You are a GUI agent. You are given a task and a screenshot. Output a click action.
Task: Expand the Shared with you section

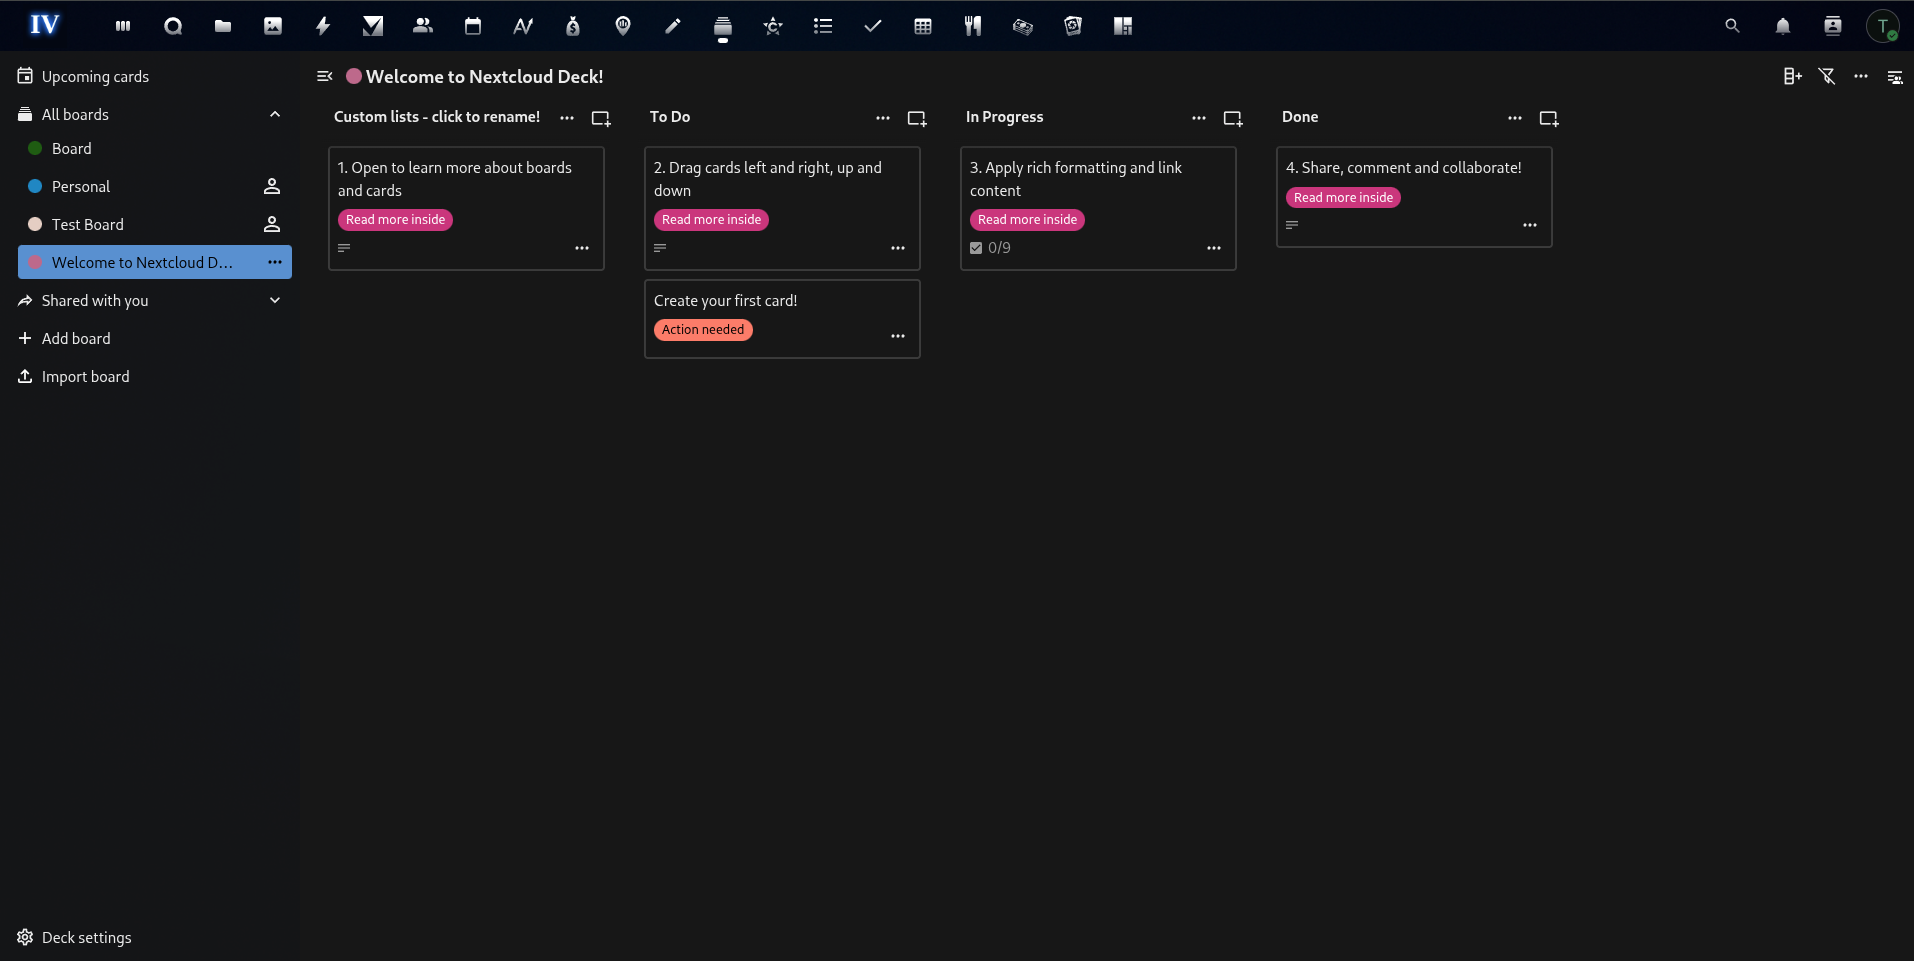tap(274, 300)
